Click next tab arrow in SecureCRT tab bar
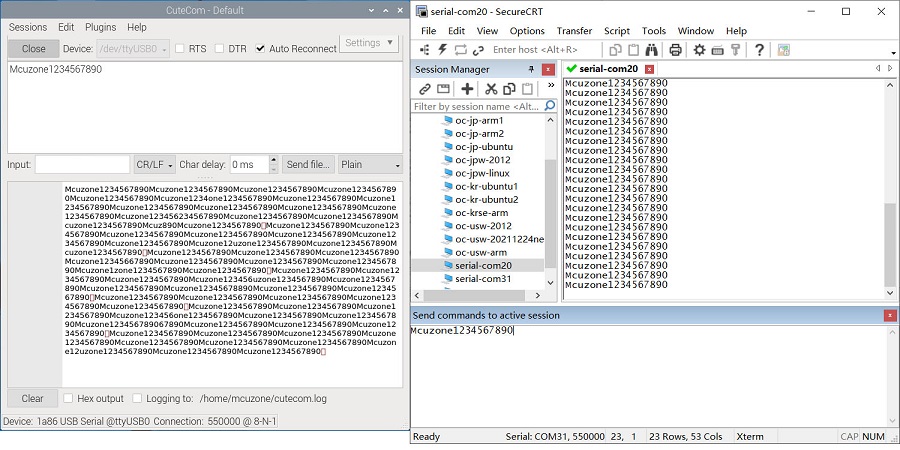 coord(890,68)
